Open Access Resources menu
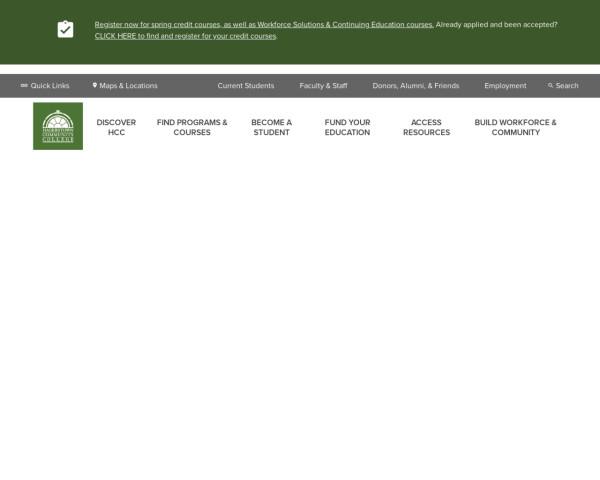Image resolution: width=600 pixels, height=480 pixels. pyautogui.click(x=426, y=127)
